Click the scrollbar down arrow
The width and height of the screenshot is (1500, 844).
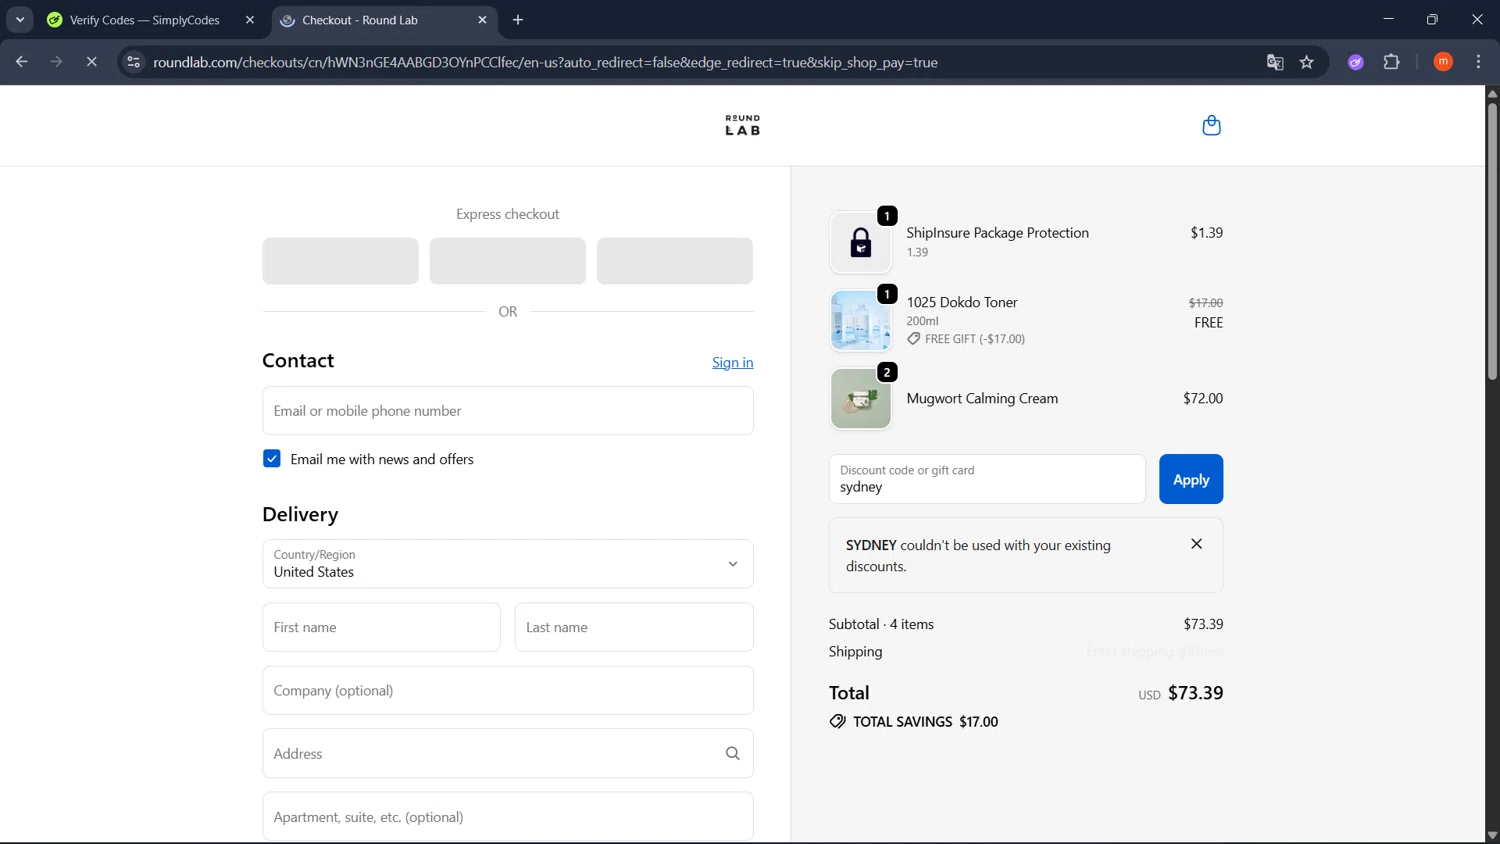(x=1492, y=835)
